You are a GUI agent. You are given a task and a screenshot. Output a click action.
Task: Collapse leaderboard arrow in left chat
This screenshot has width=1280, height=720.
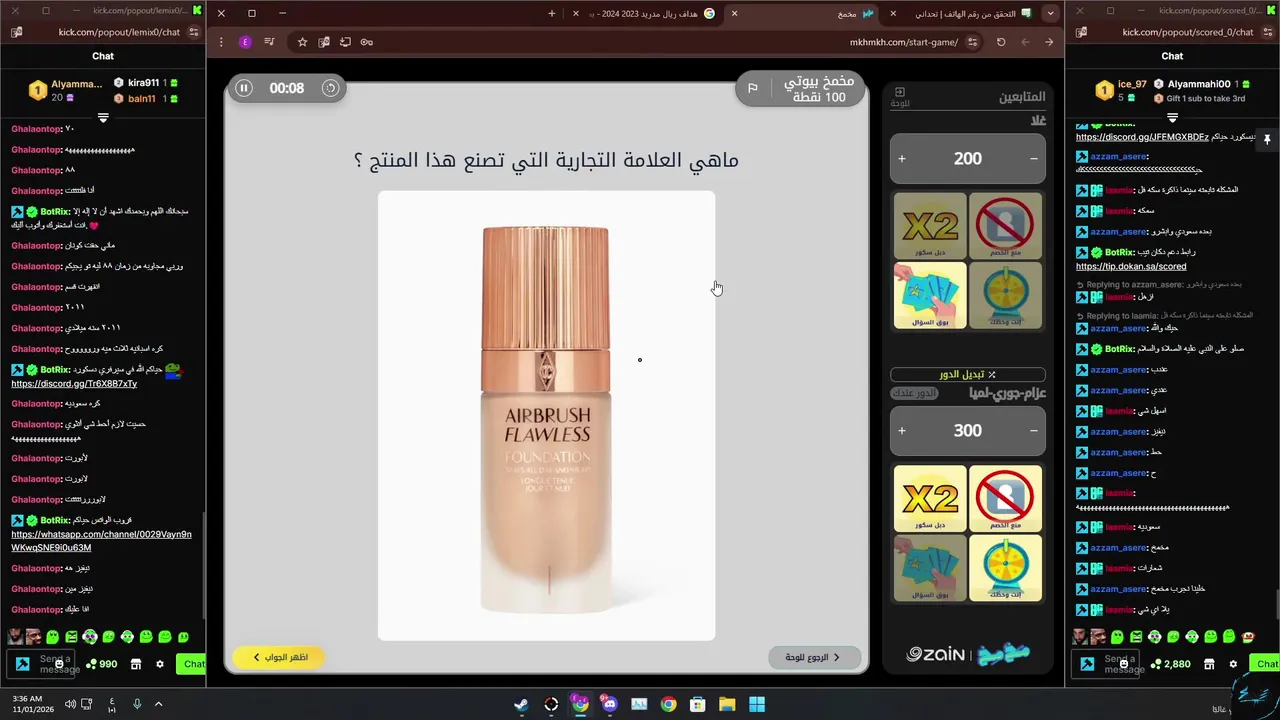click(x=103, y=118)
